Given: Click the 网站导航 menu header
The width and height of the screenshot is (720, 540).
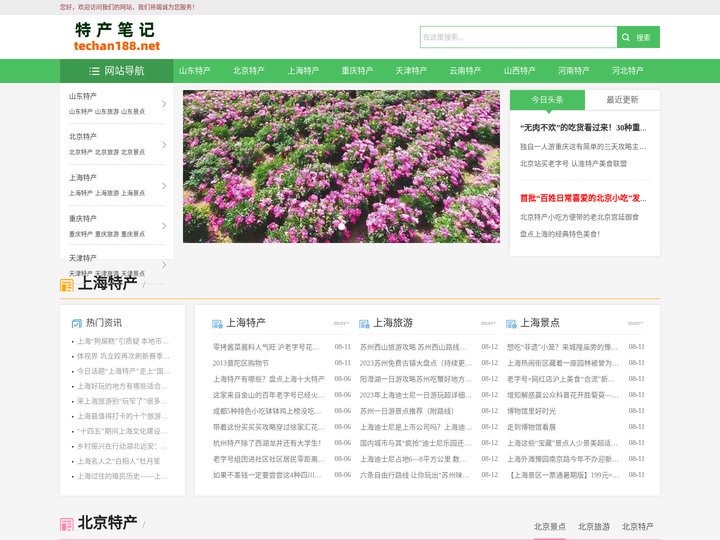Looking at the screenshot, I should coord(117,71).
